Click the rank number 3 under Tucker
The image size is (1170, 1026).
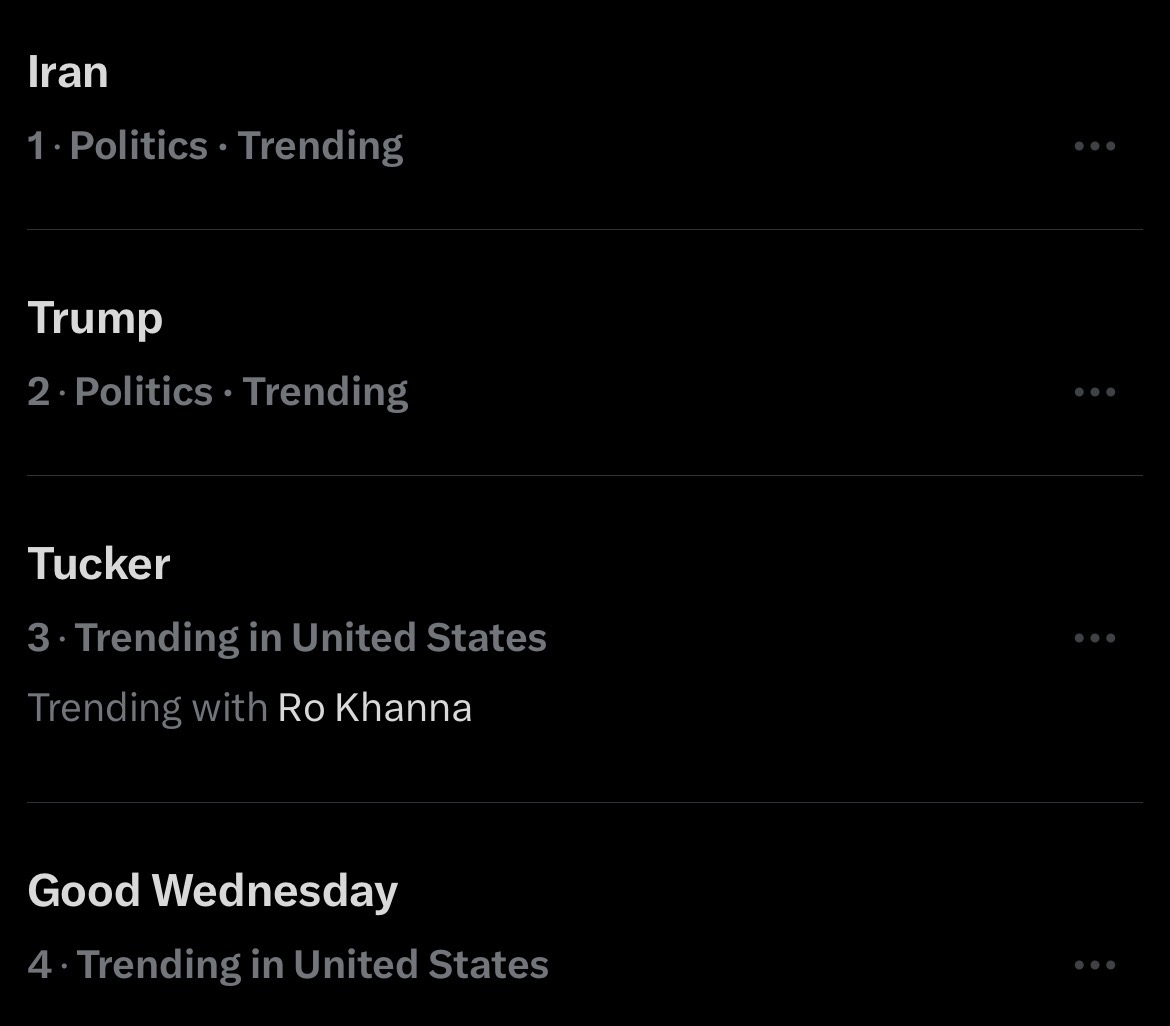click(x=38, y=638)
